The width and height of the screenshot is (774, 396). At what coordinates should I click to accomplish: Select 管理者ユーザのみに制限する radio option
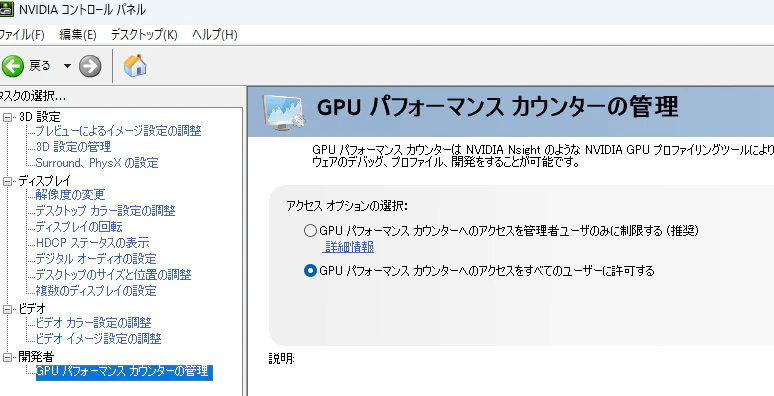point(310,231)
